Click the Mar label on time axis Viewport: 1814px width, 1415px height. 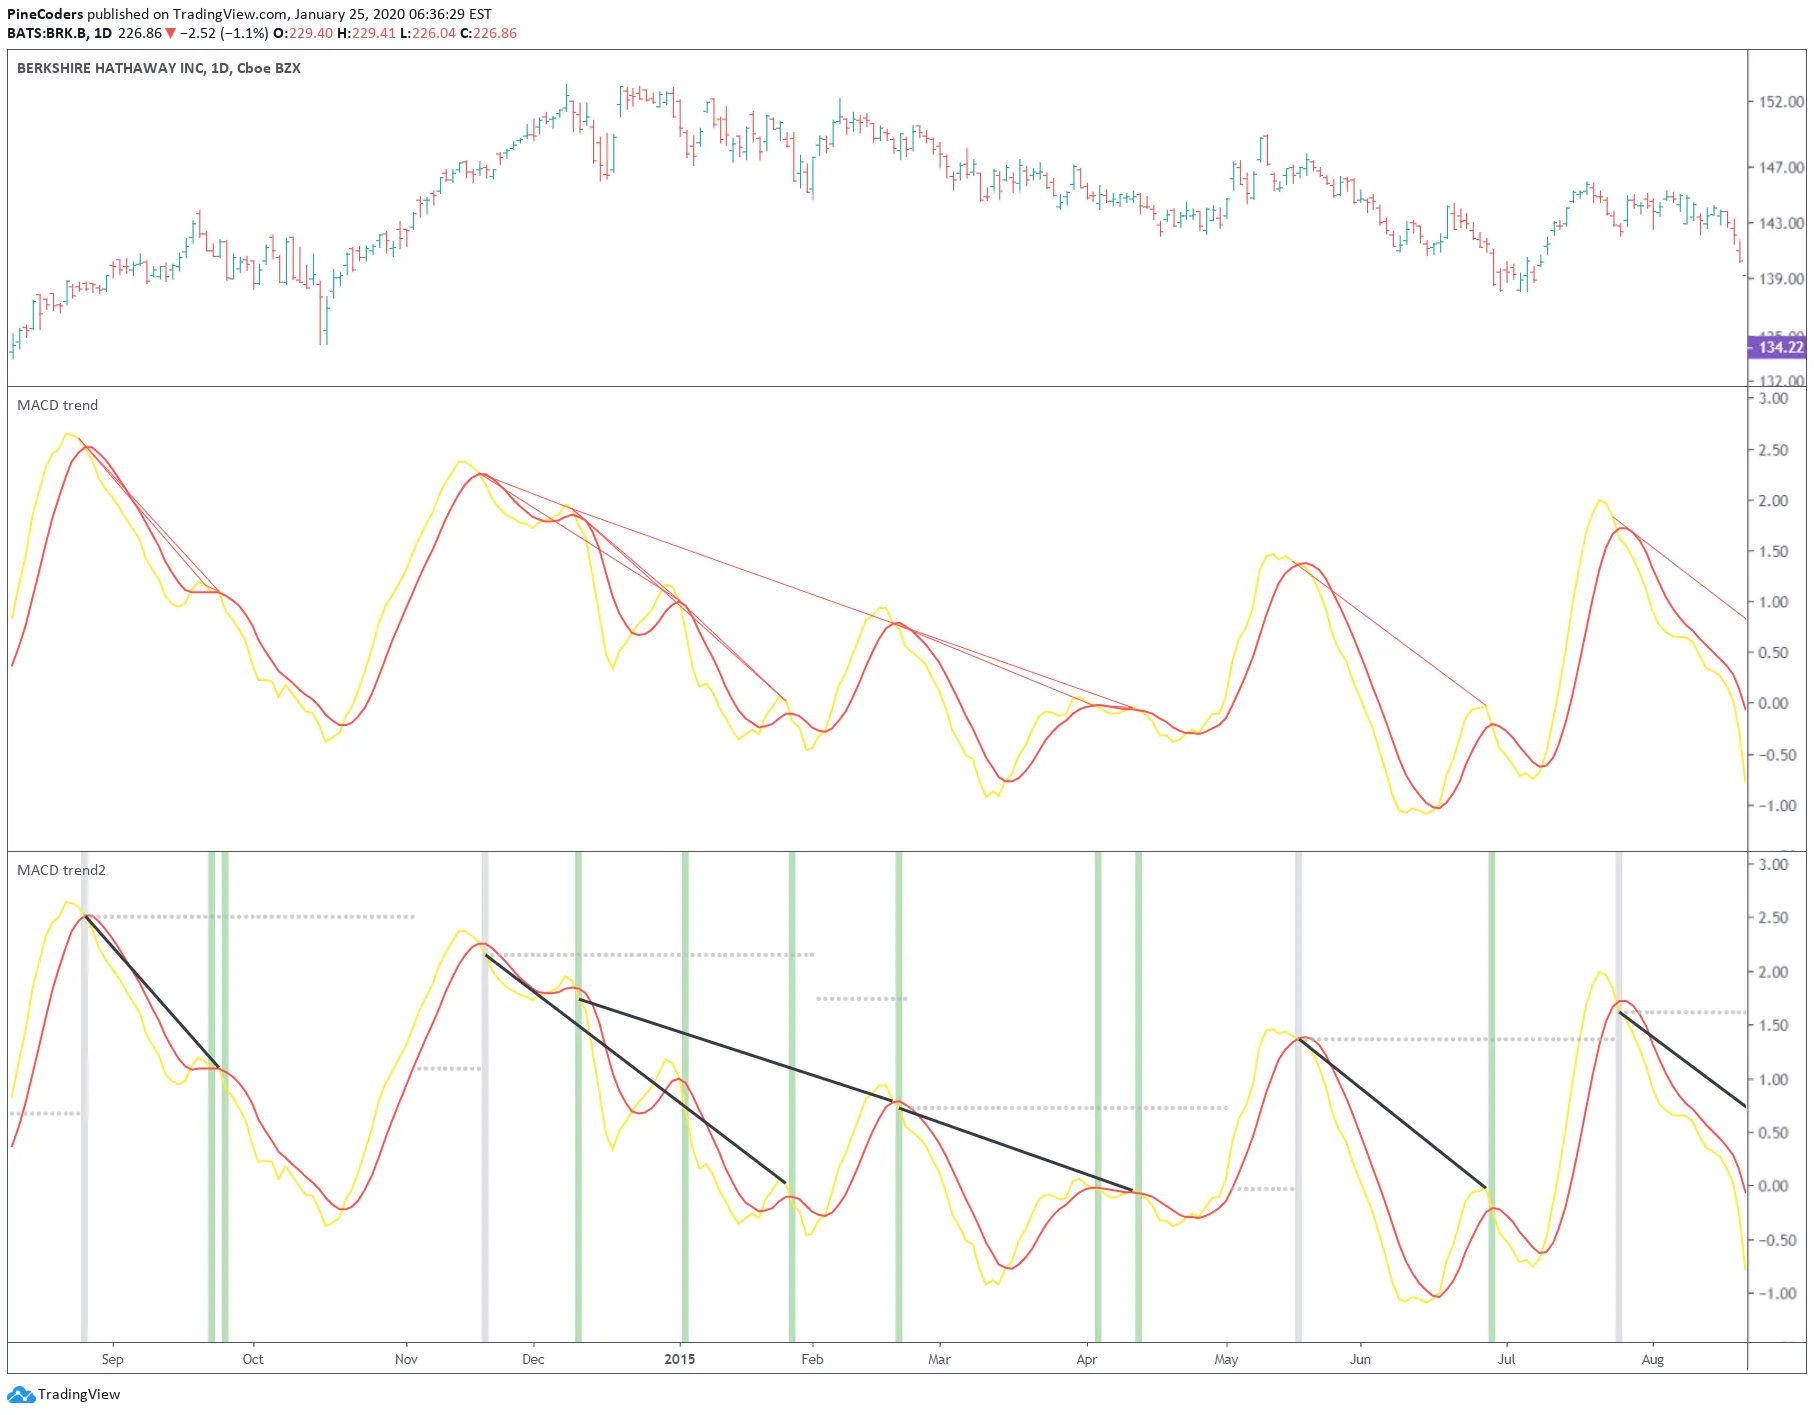pyautogui.click(x=939, y=1359)
